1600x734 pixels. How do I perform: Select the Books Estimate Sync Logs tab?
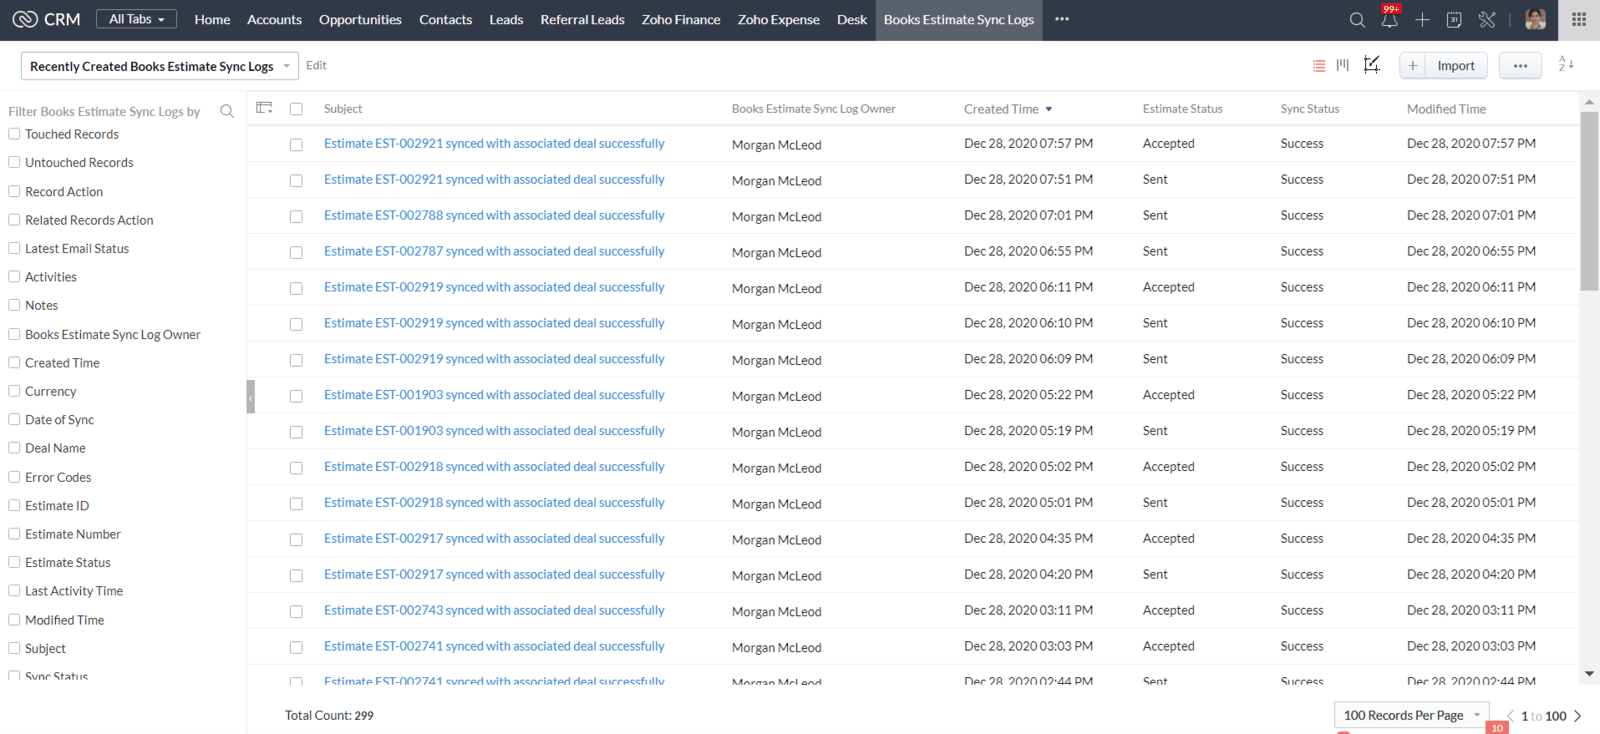click(959, 19)
